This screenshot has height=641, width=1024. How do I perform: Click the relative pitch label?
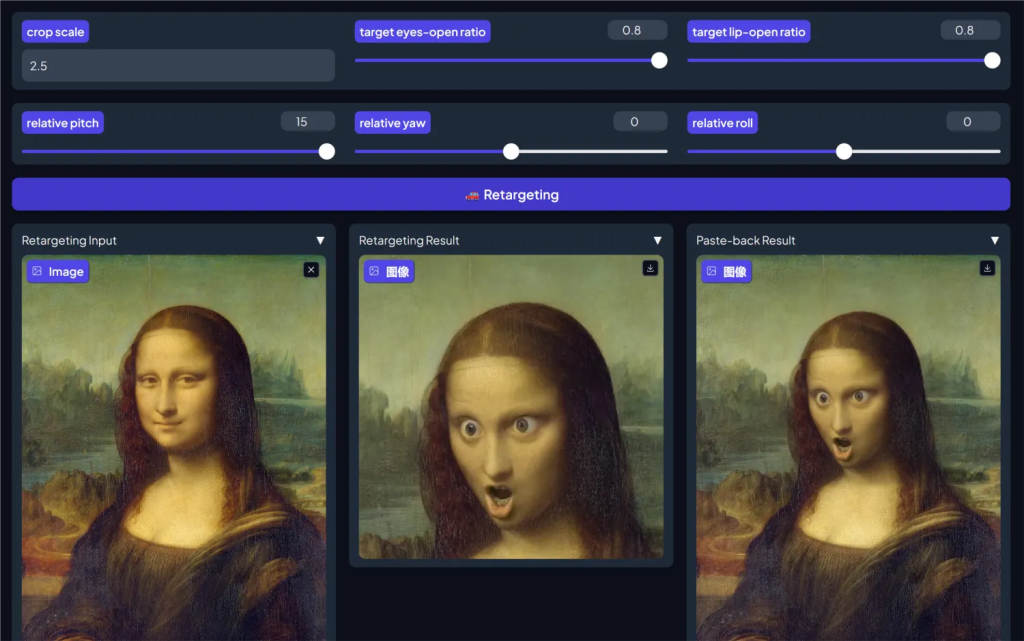click(63, 123)
